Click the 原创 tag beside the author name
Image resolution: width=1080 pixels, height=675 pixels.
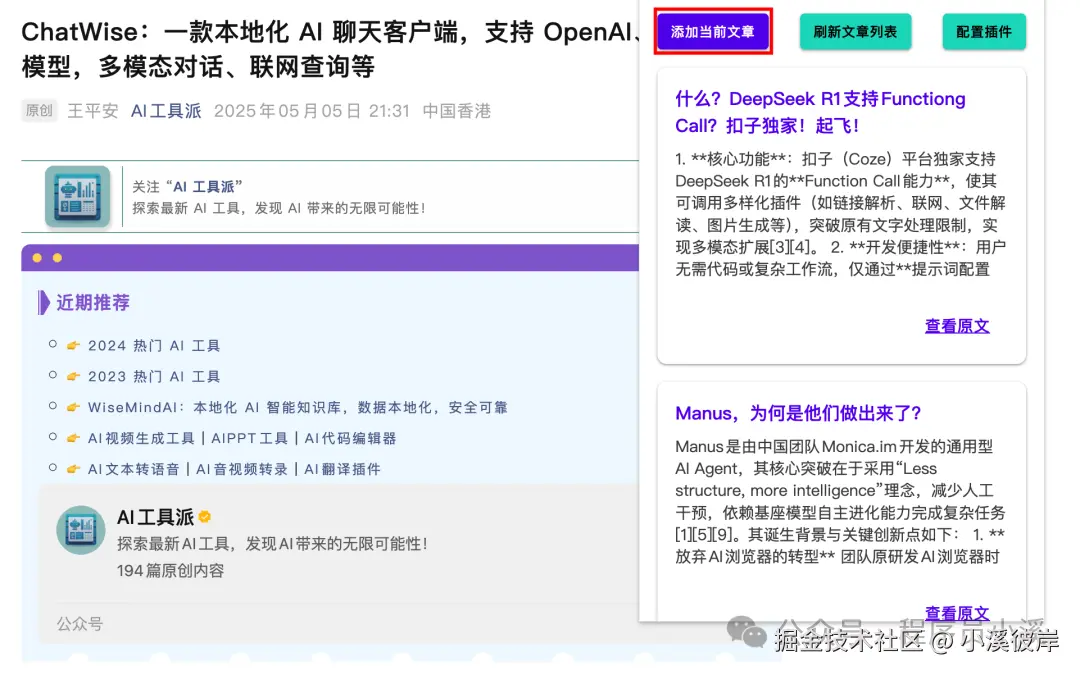38,111
